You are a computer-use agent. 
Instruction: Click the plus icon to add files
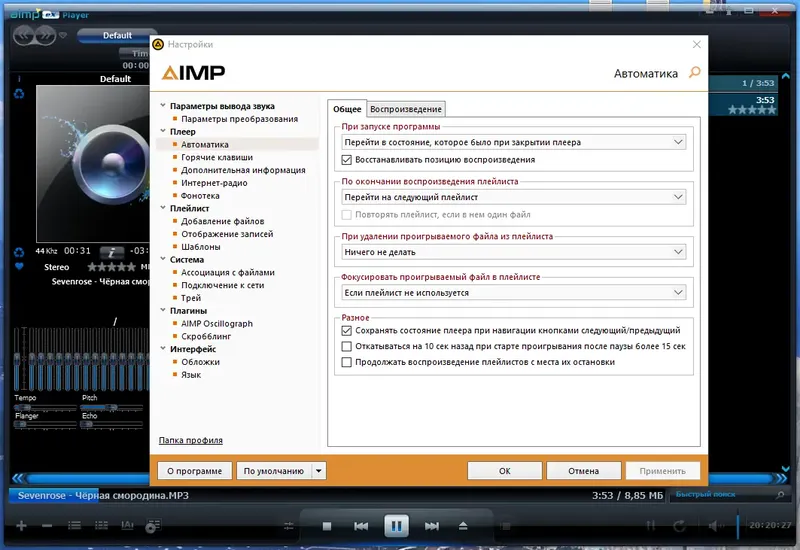point(21,526)
